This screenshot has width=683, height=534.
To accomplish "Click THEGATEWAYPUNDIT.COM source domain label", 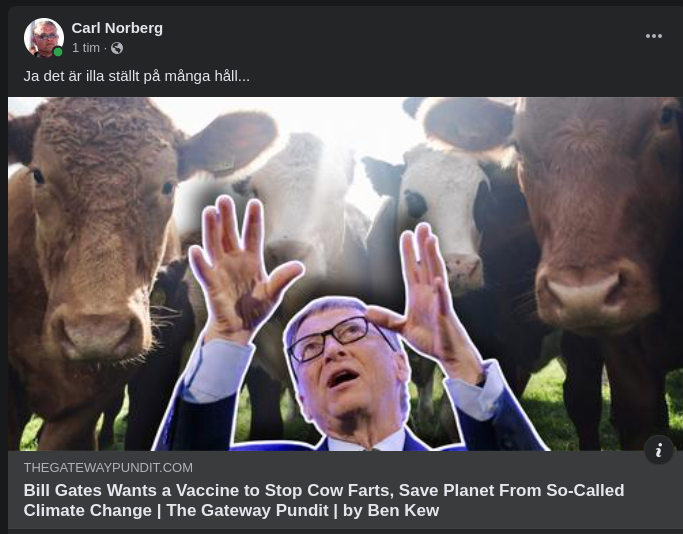I will (108, 467).
